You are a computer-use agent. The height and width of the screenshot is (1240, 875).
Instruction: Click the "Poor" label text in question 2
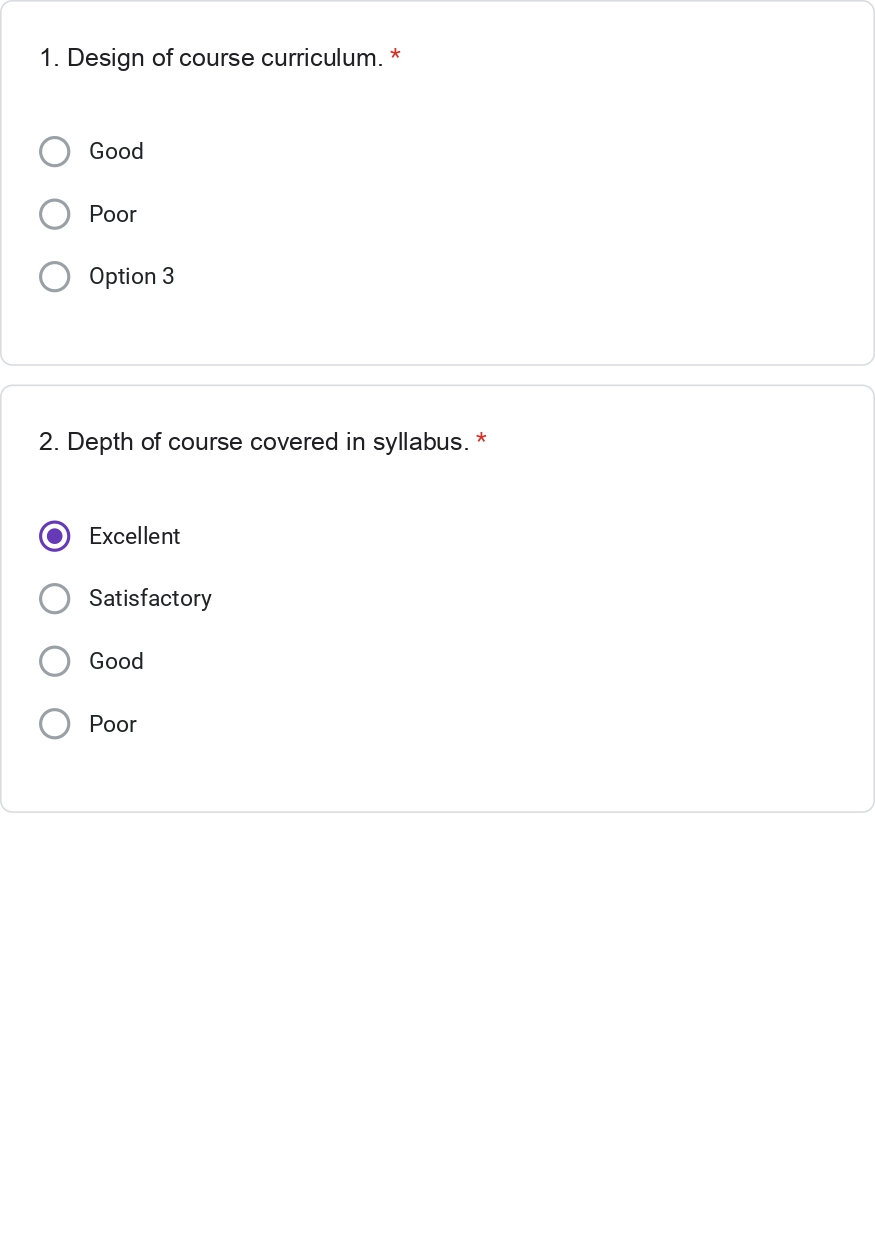(x=113, y=724)
